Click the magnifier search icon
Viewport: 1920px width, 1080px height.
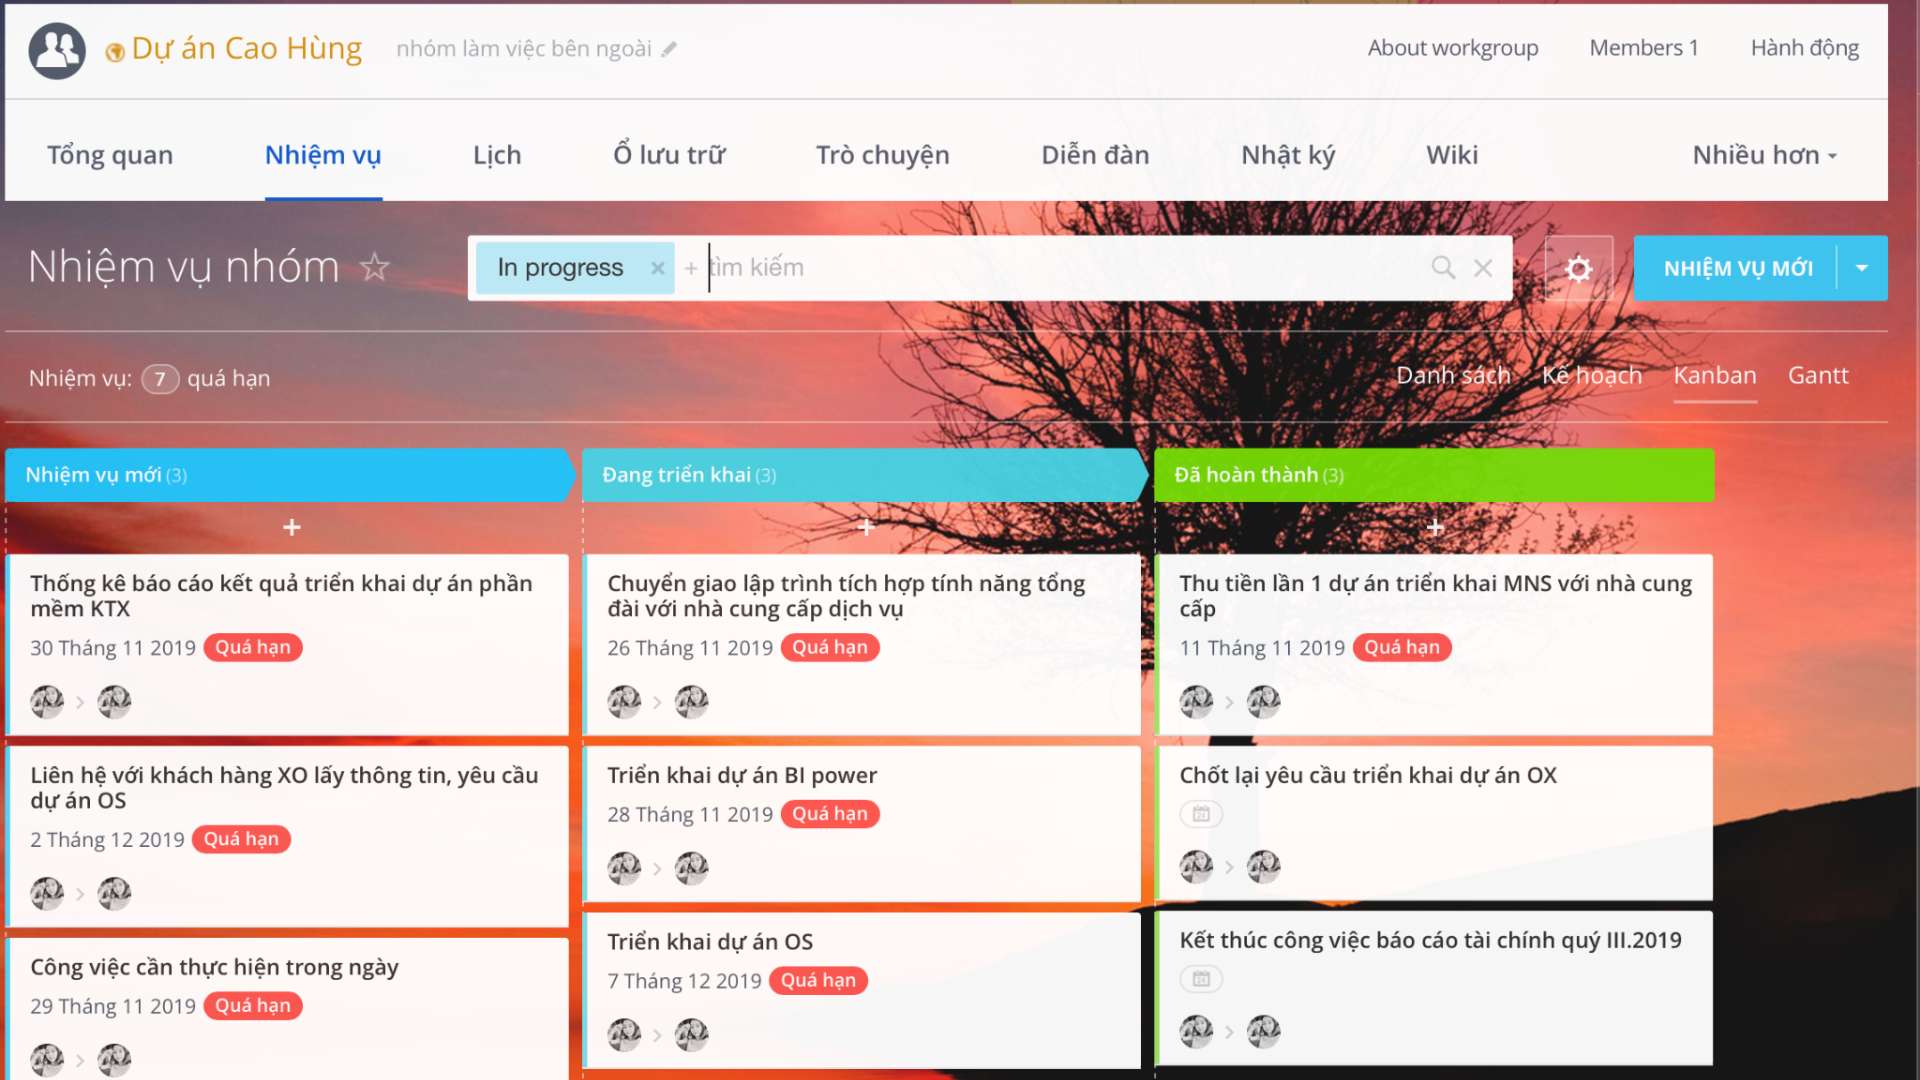[1442, 267]
